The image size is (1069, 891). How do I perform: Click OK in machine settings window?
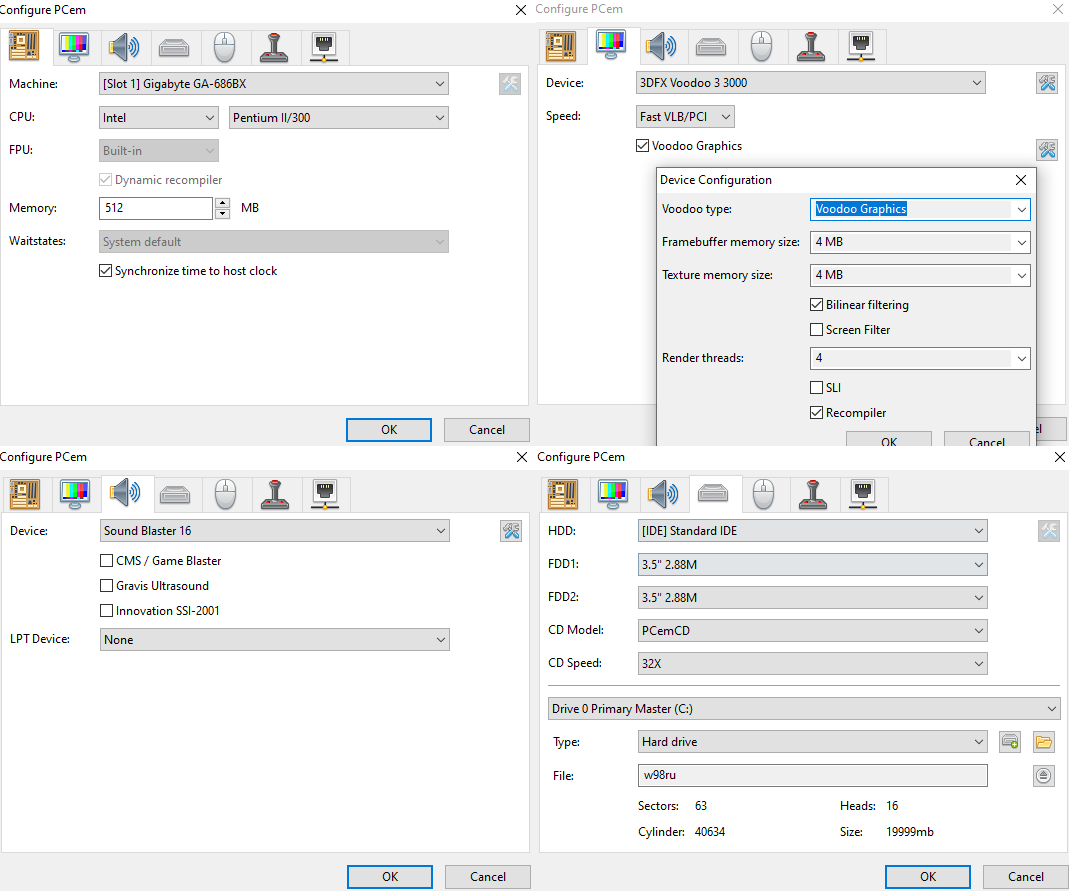point(389,430)
